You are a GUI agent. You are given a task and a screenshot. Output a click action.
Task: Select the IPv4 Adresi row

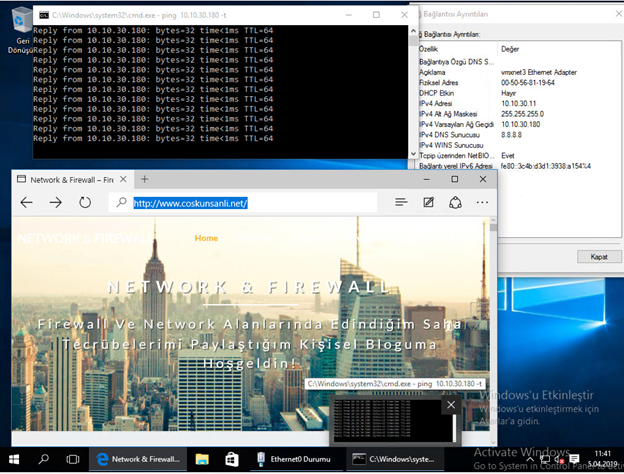tap(519, 103)
